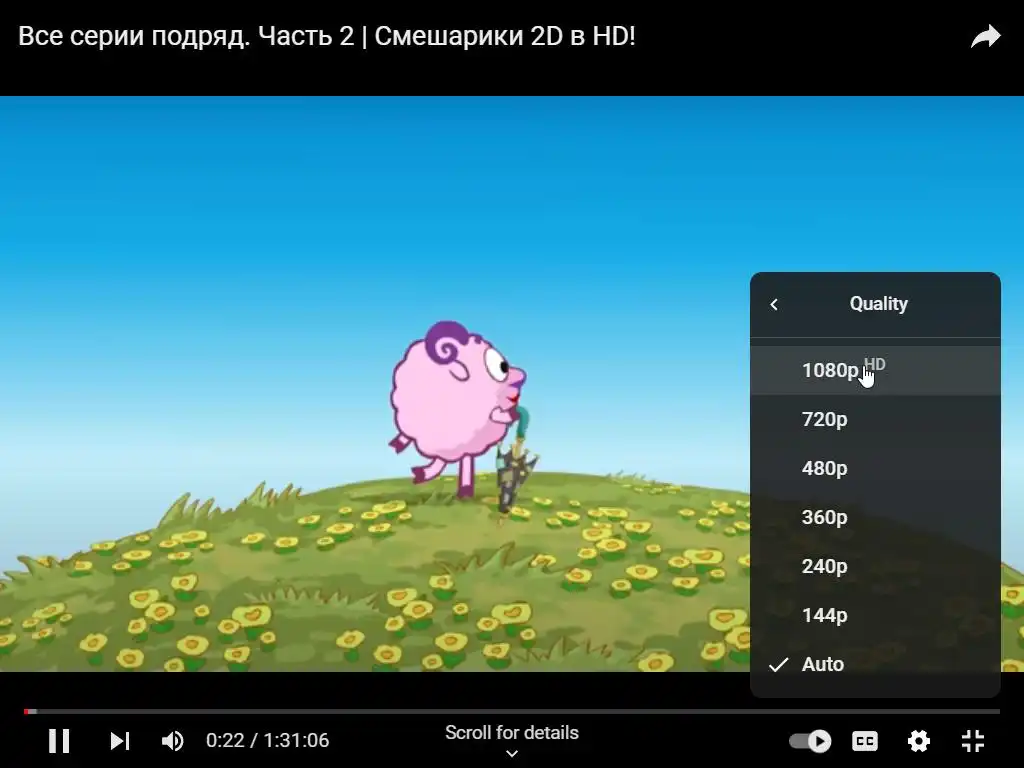The width and height of the screenshot is (1024, 768).
Task: Go back from the Quality menu
Action: coord(774,304)
